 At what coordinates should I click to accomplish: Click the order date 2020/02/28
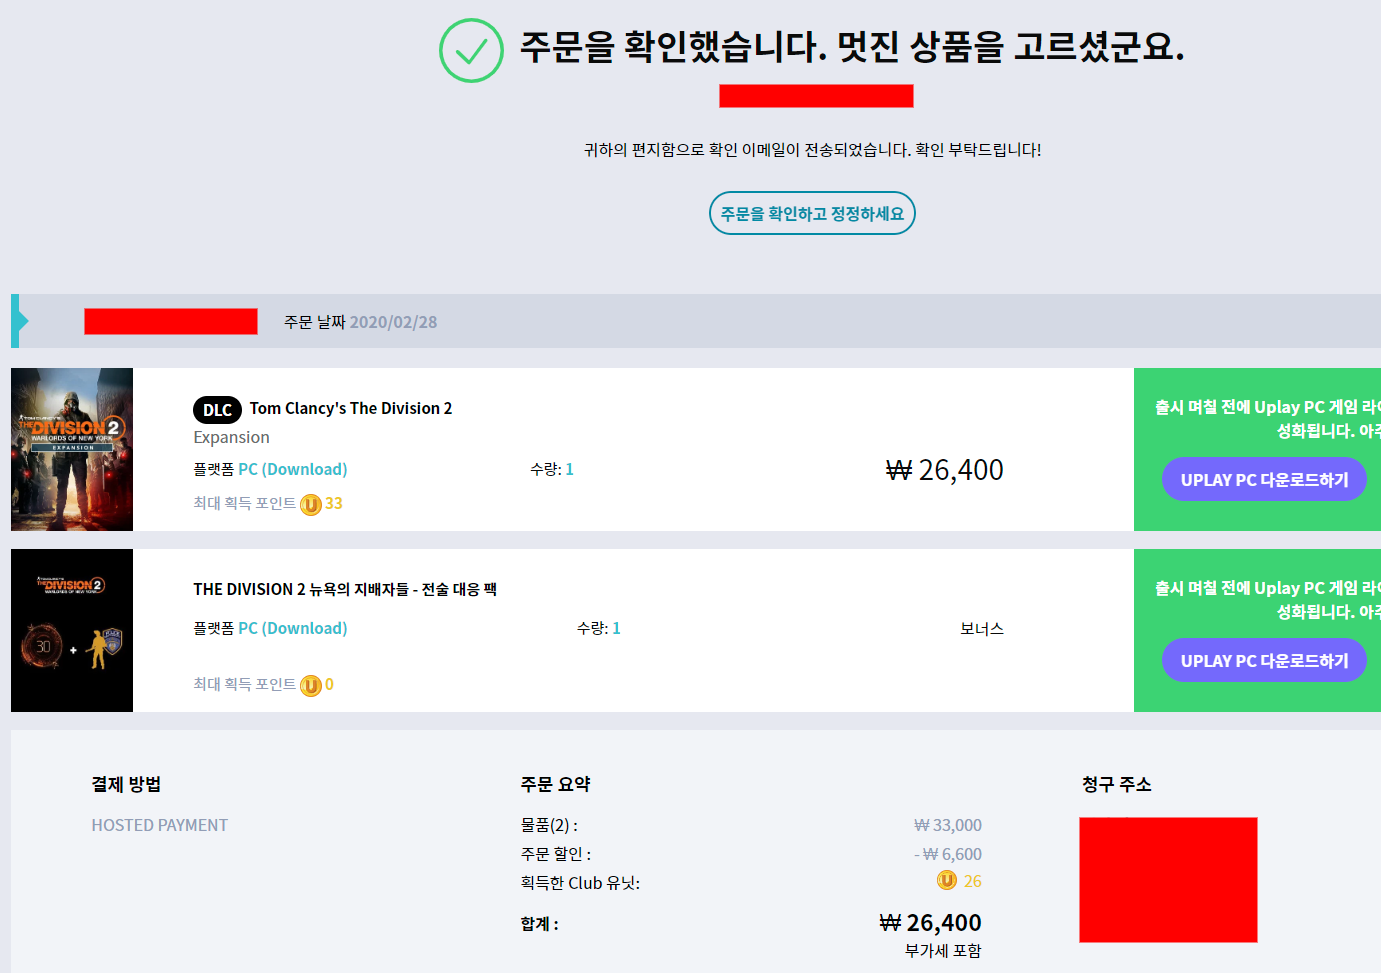tap(393, 322)
